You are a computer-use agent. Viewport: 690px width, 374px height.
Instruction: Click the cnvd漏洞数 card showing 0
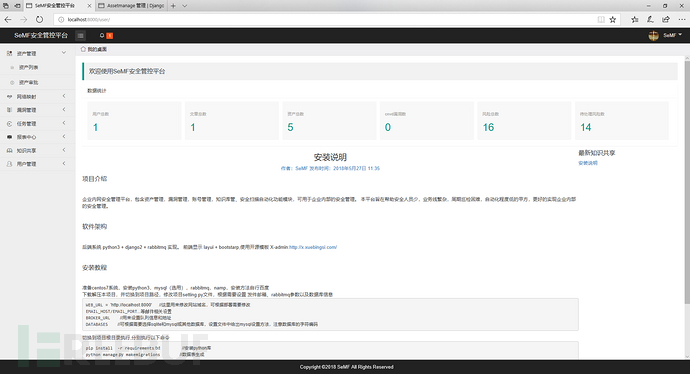pos(427,121)
